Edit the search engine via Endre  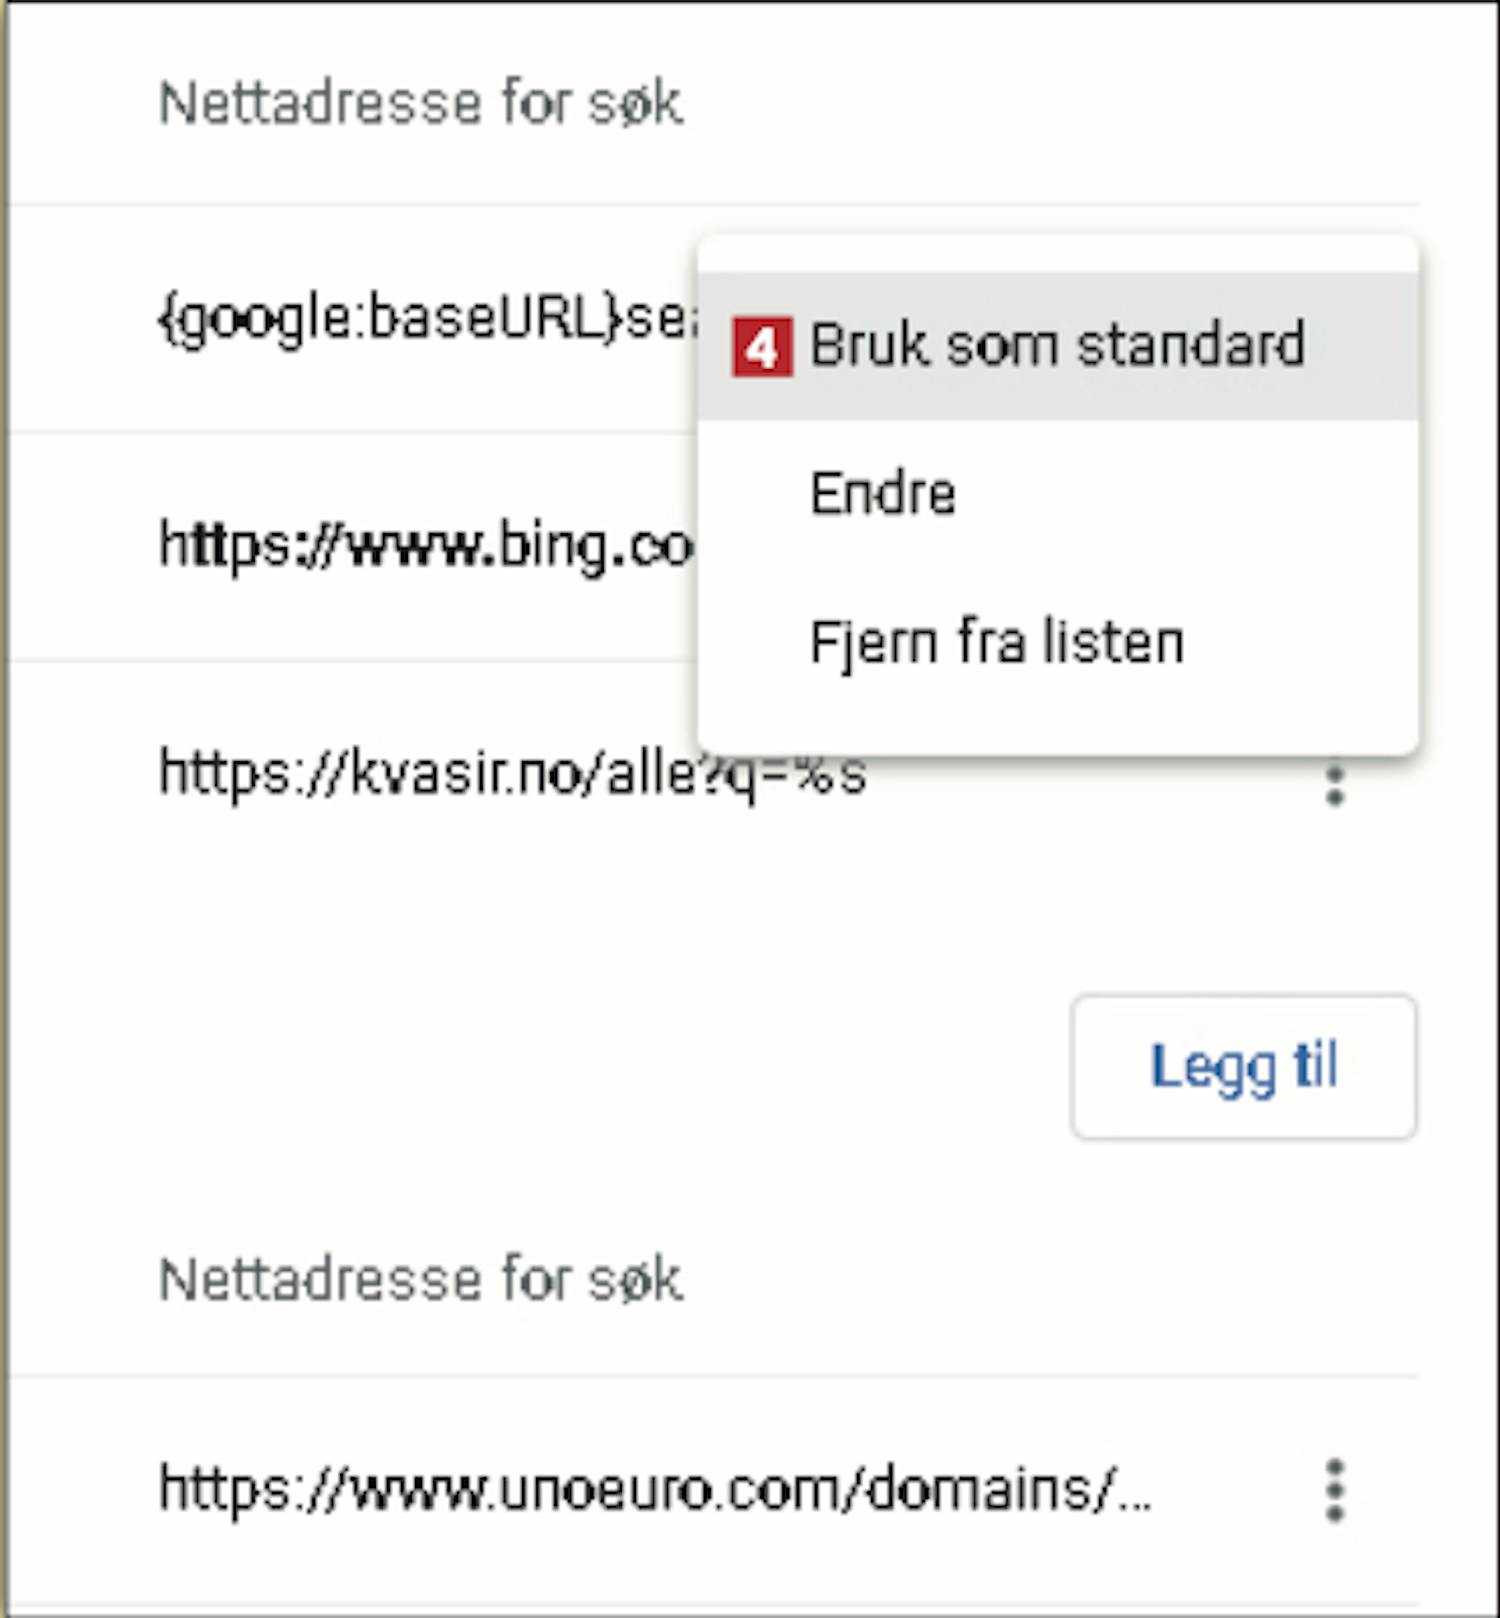coord(883,493)
